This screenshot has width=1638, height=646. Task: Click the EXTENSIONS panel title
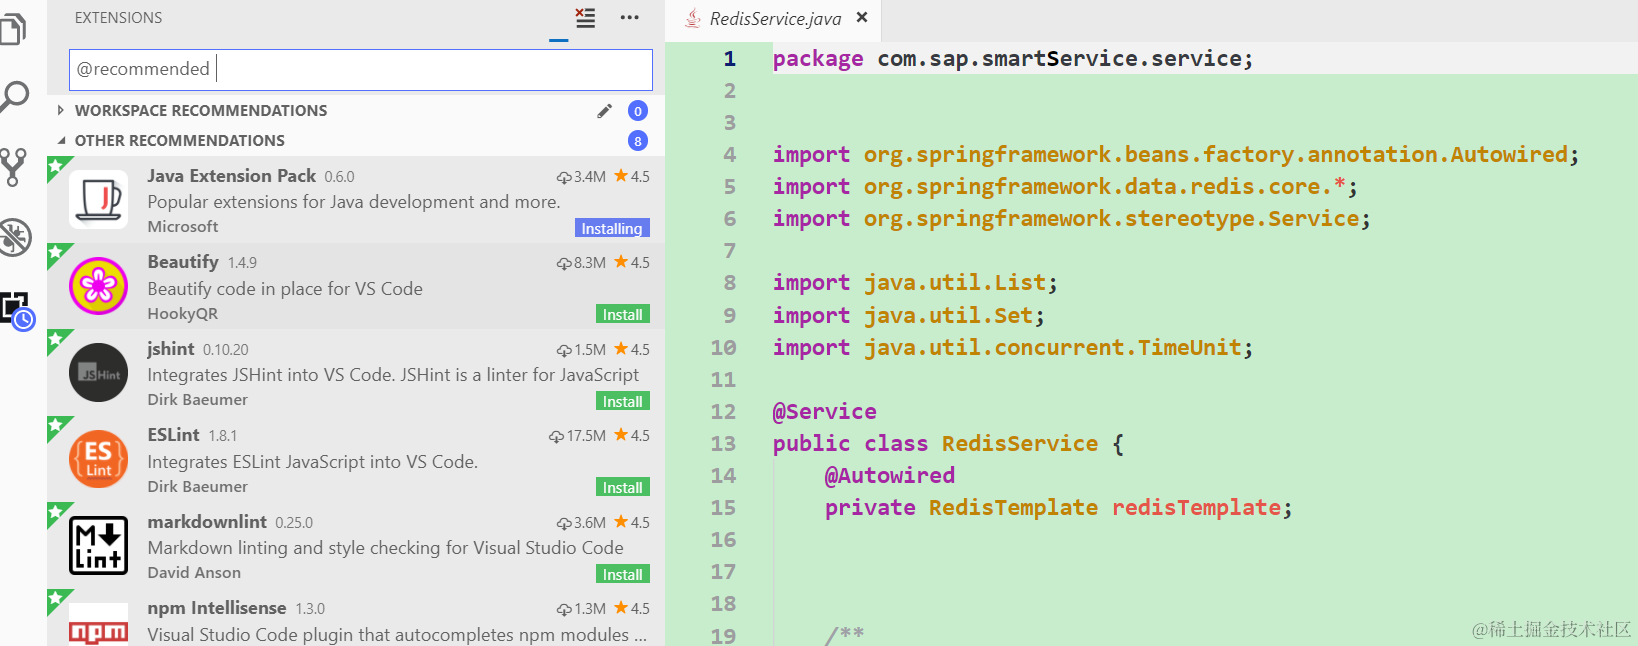[118, 18]
